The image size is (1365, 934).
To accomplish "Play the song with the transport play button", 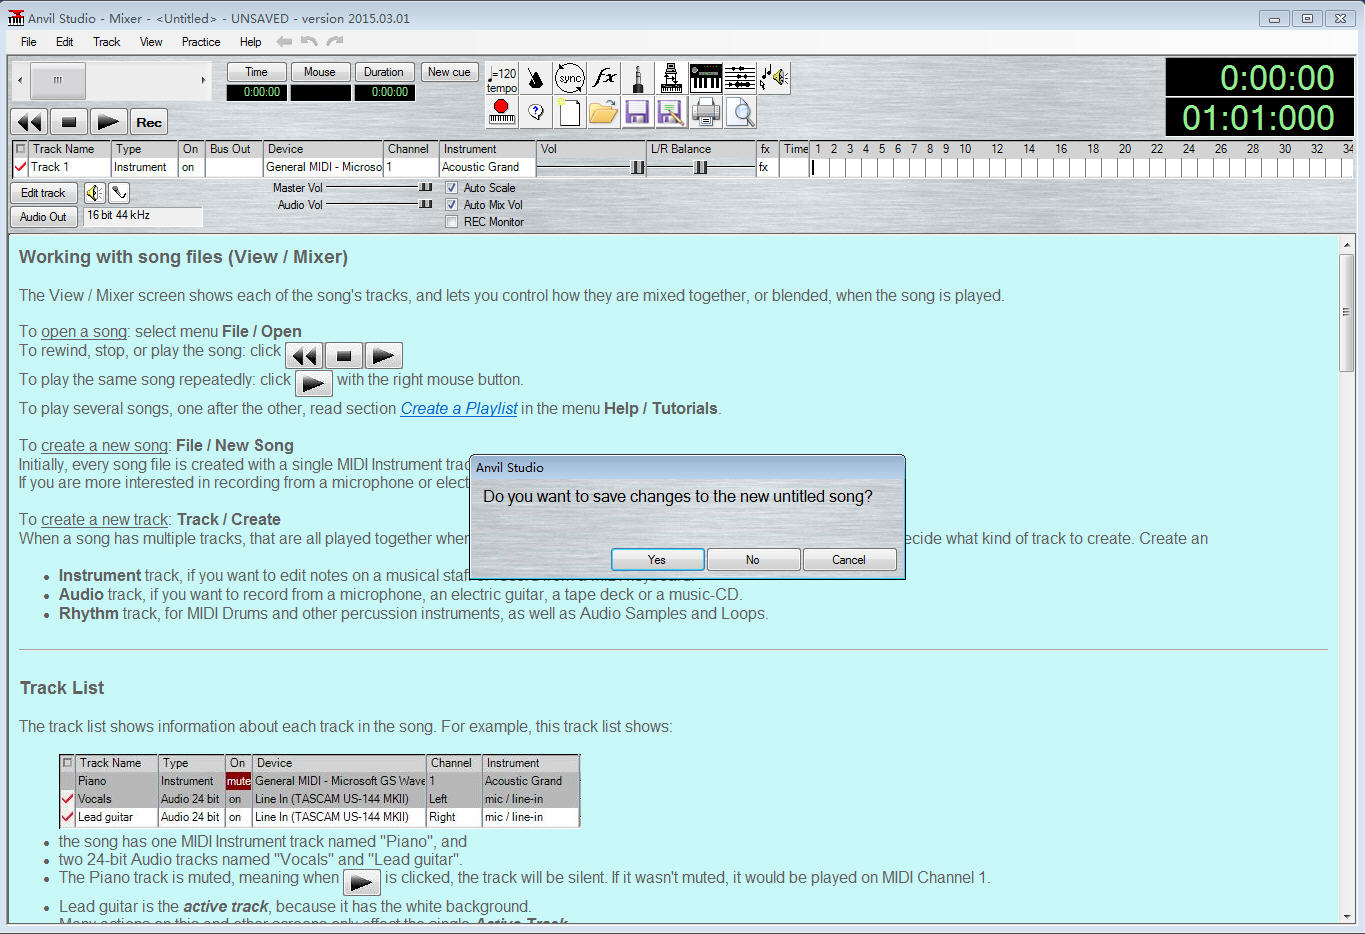I will coord(108,122).
